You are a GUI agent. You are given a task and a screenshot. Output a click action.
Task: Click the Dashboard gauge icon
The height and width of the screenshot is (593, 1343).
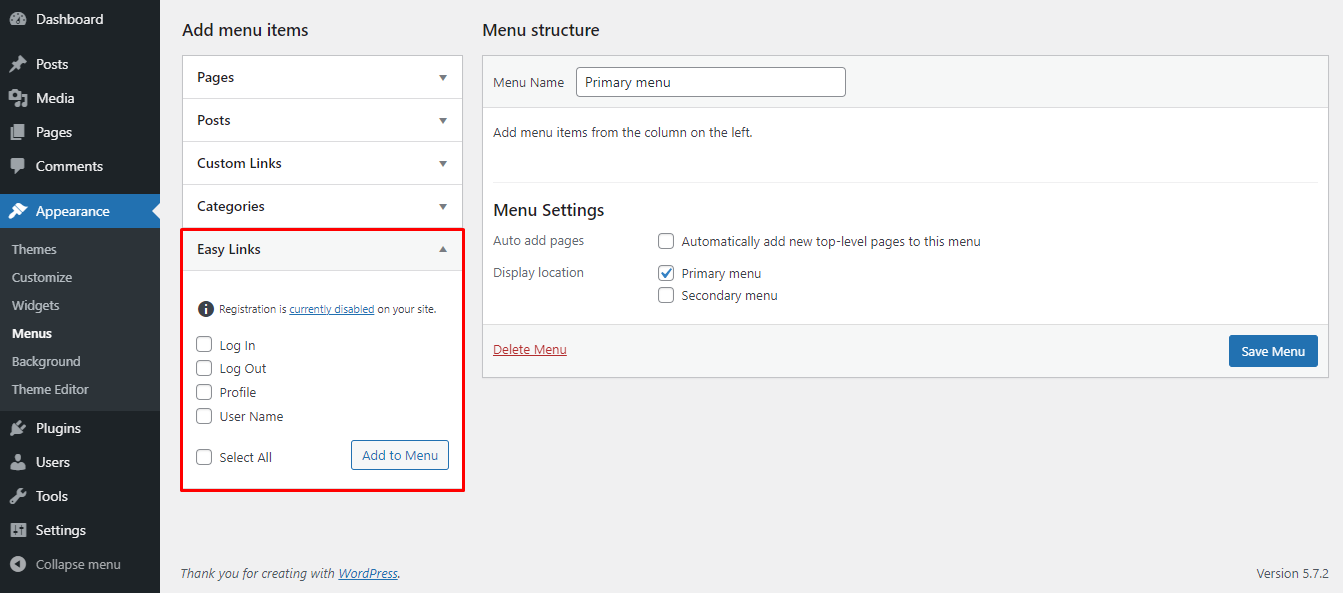[x=18, y=19]
